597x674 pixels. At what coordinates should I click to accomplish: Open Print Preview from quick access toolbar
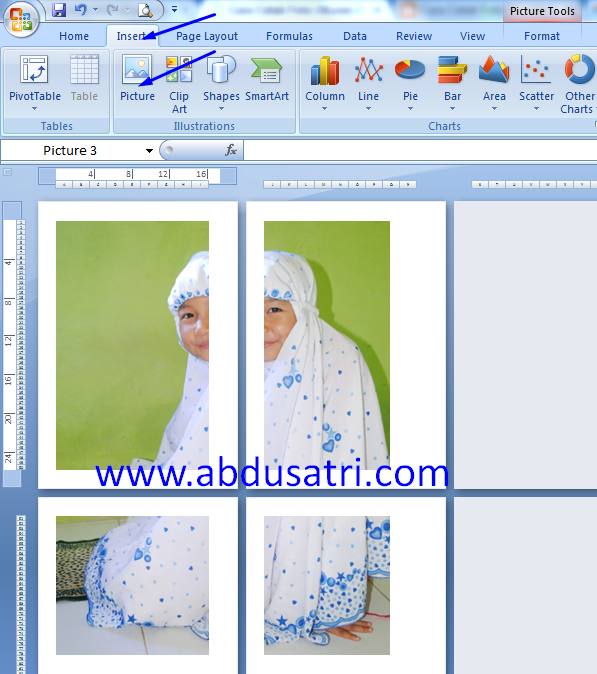point(145,9)
